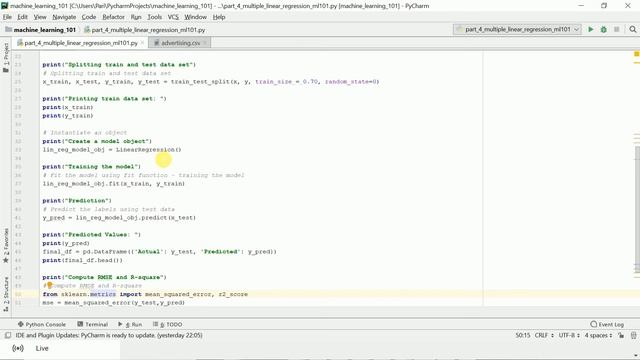Click the editor vertical scrollbar thumb

point(637,209)
